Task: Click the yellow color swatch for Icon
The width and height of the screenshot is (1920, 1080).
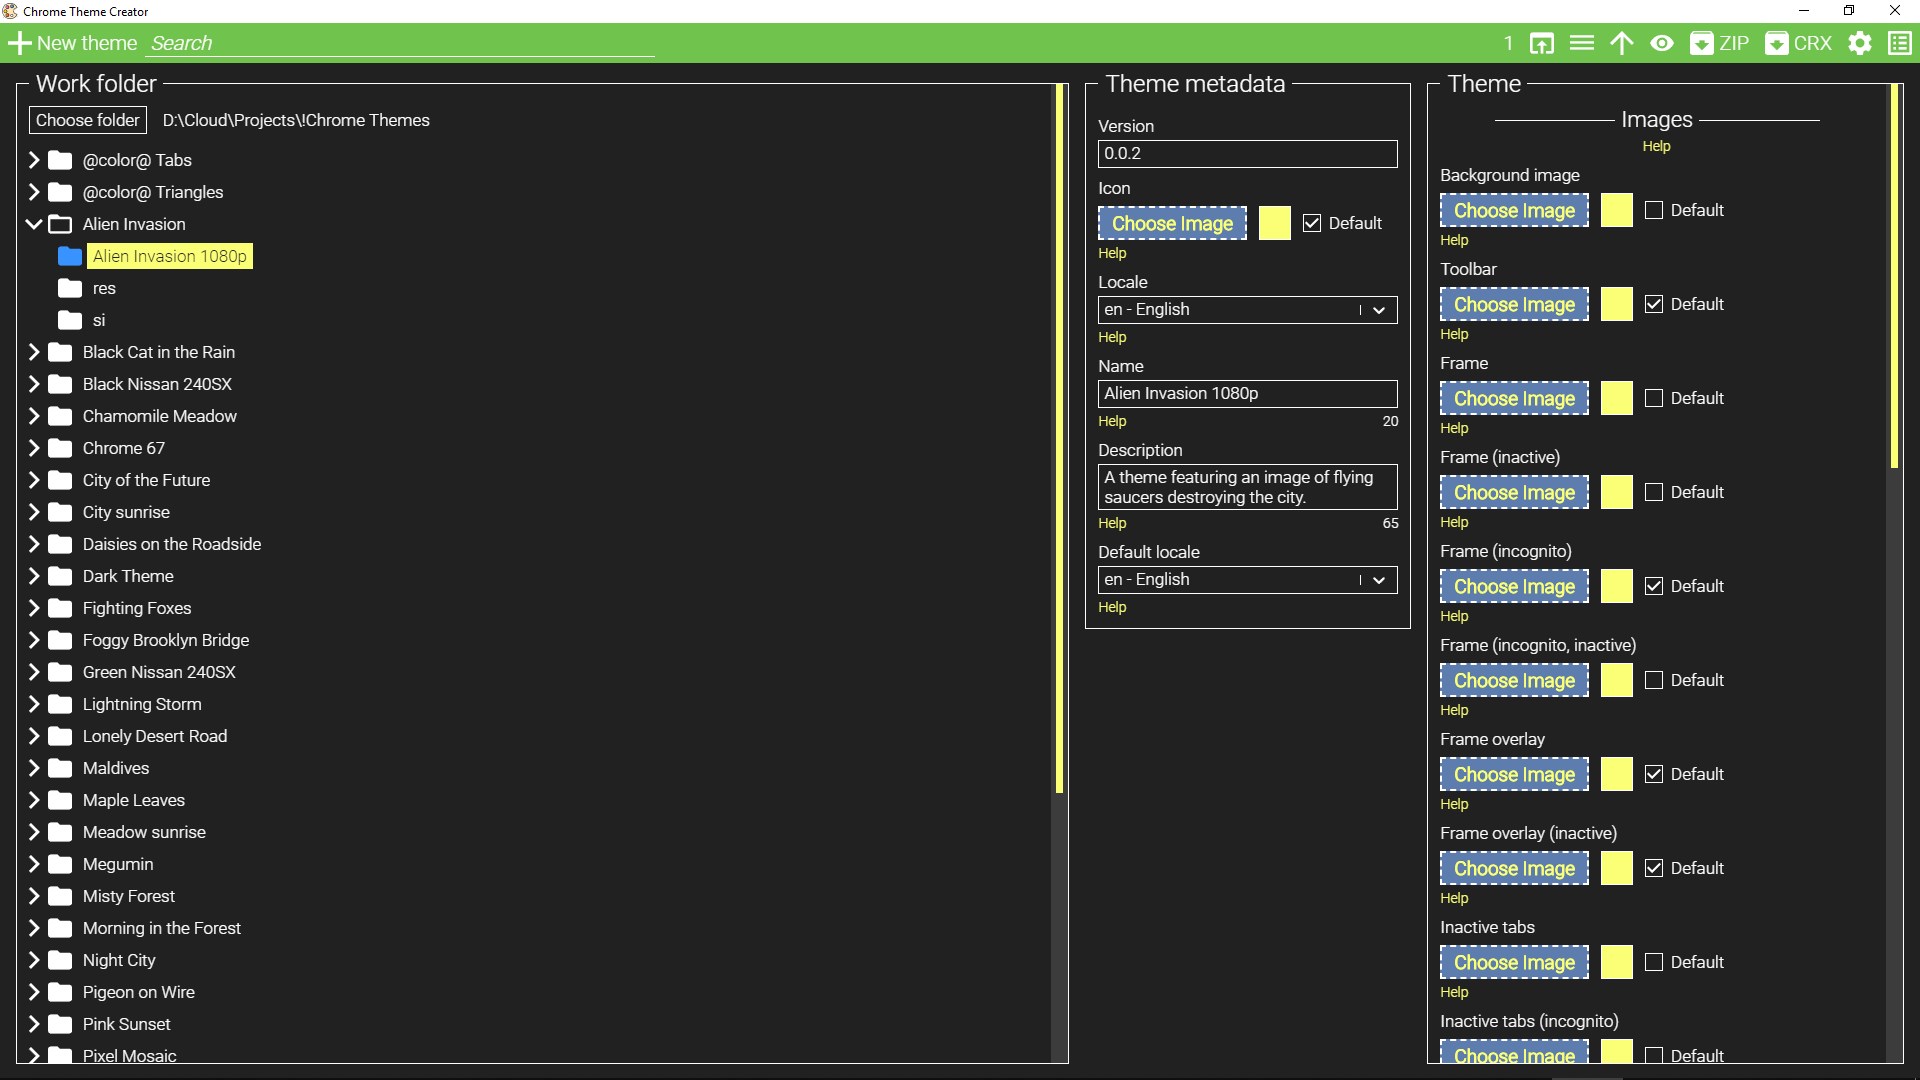Action: pyautogui.click(x=1274, y=223)
